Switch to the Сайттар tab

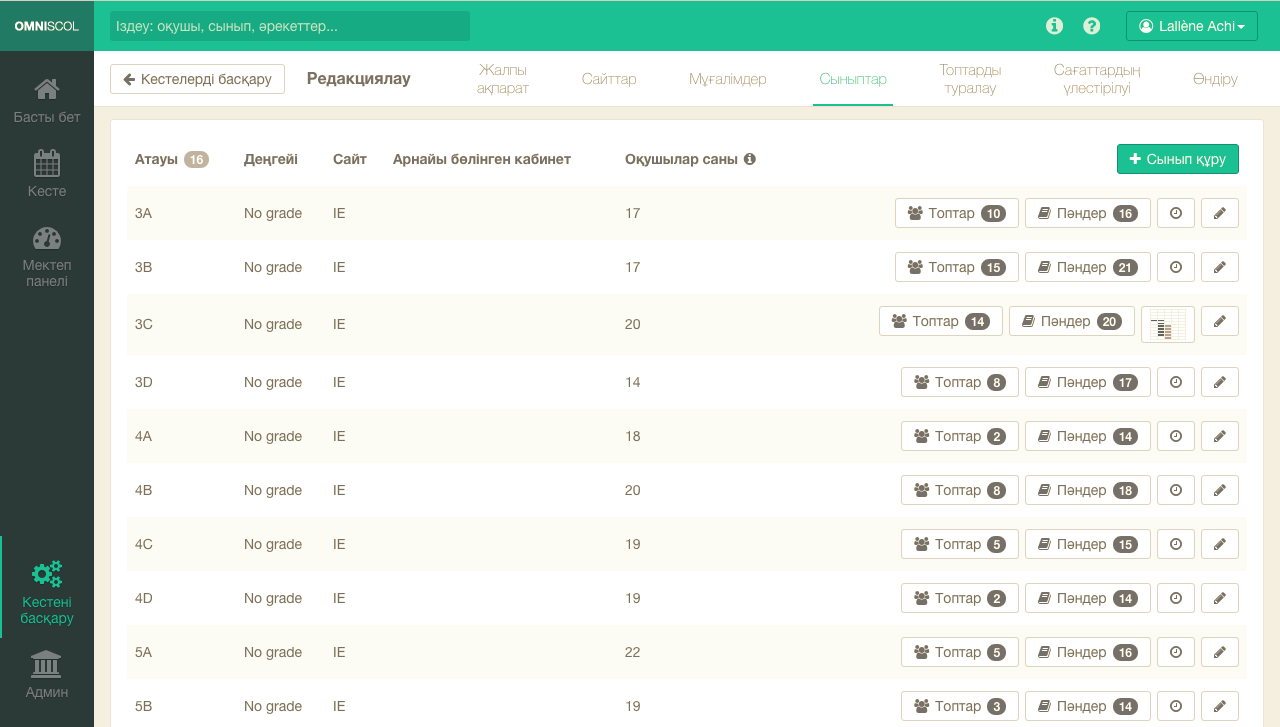(609, 79)
